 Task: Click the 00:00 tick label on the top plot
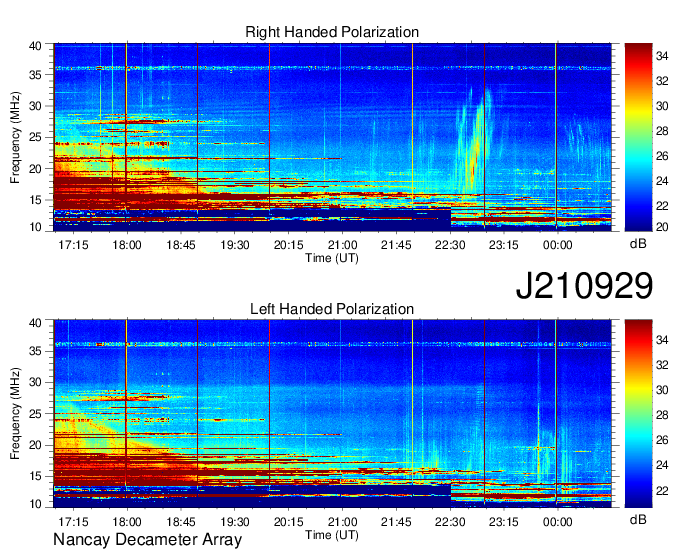pos(558,245)
